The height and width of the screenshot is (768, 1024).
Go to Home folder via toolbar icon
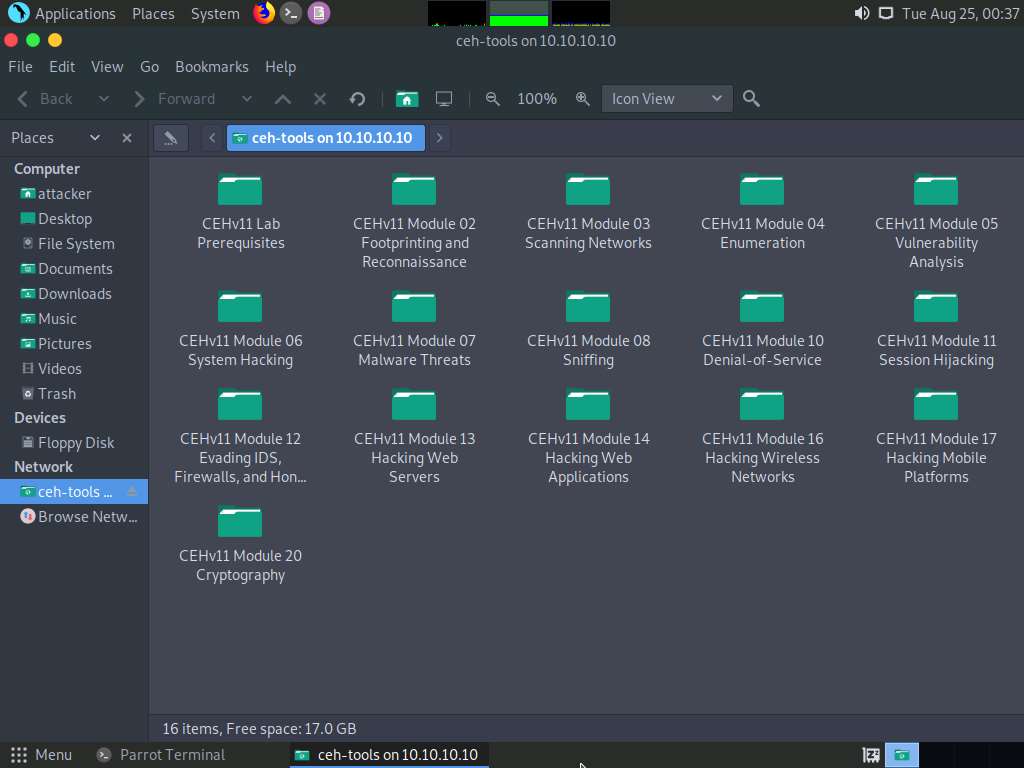pos(407,99)
